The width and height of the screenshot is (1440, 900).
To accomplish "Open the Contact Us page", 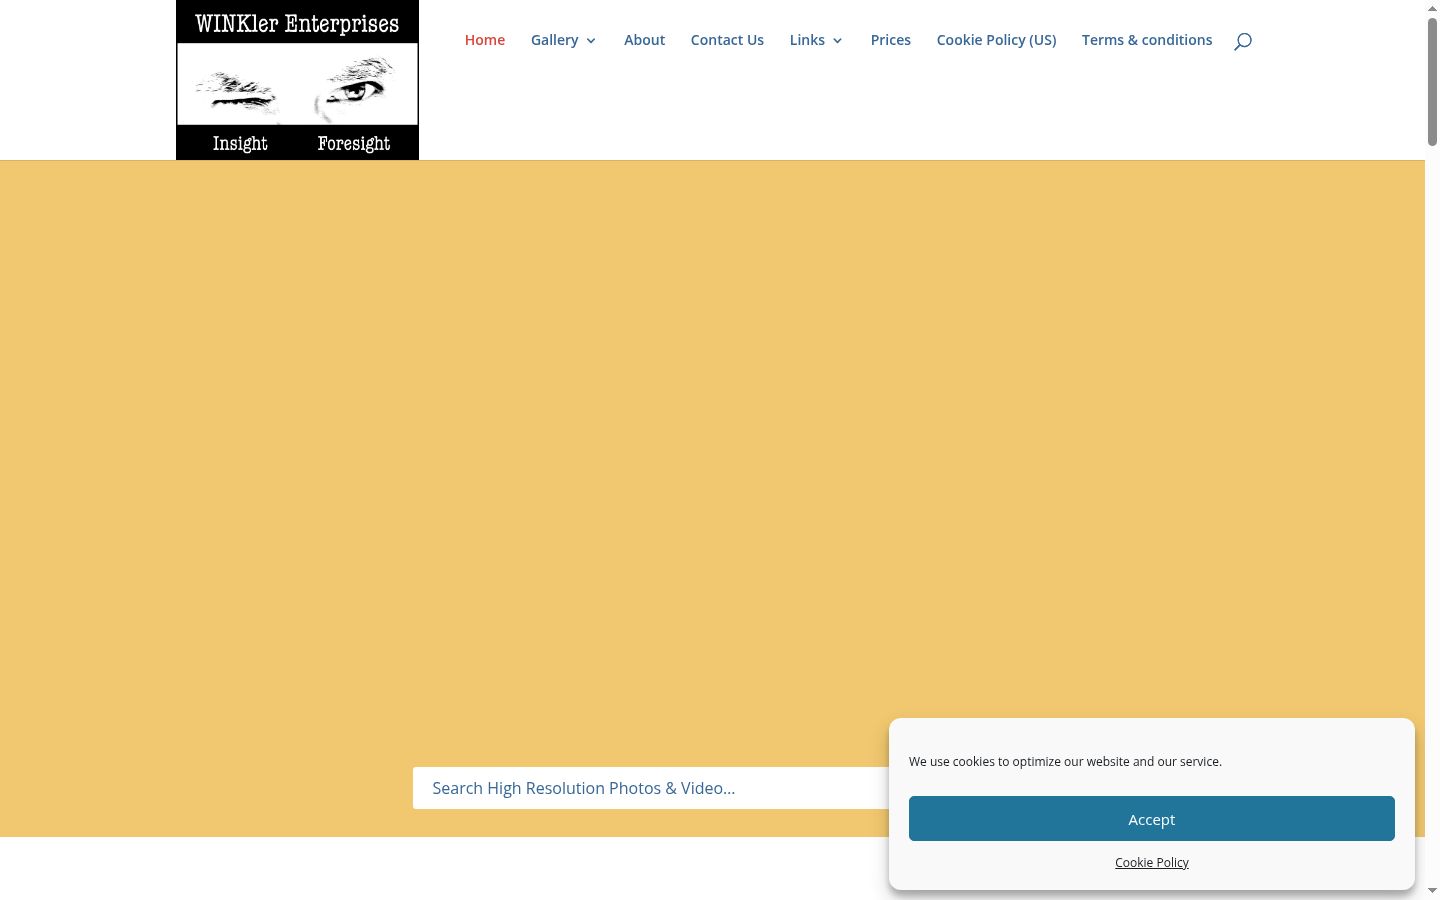I will click(x=727, y=40).
